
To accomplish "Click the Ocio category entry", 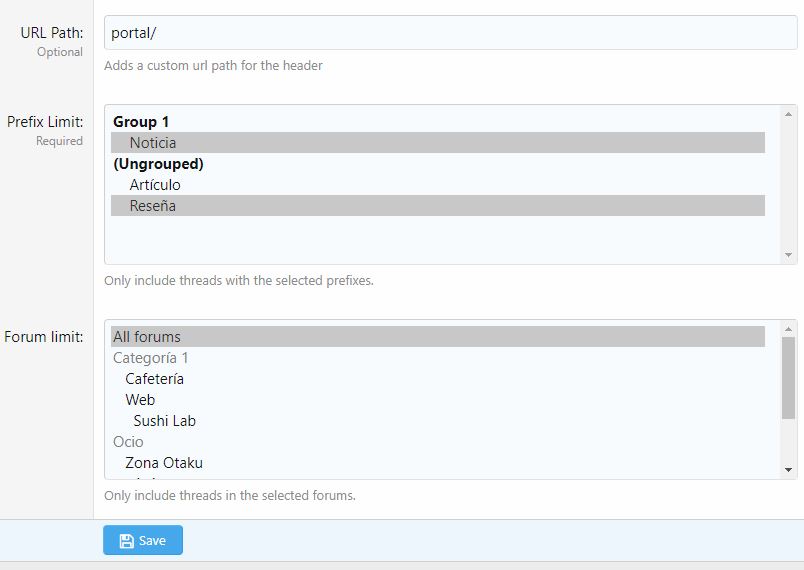I will point(128,442).
